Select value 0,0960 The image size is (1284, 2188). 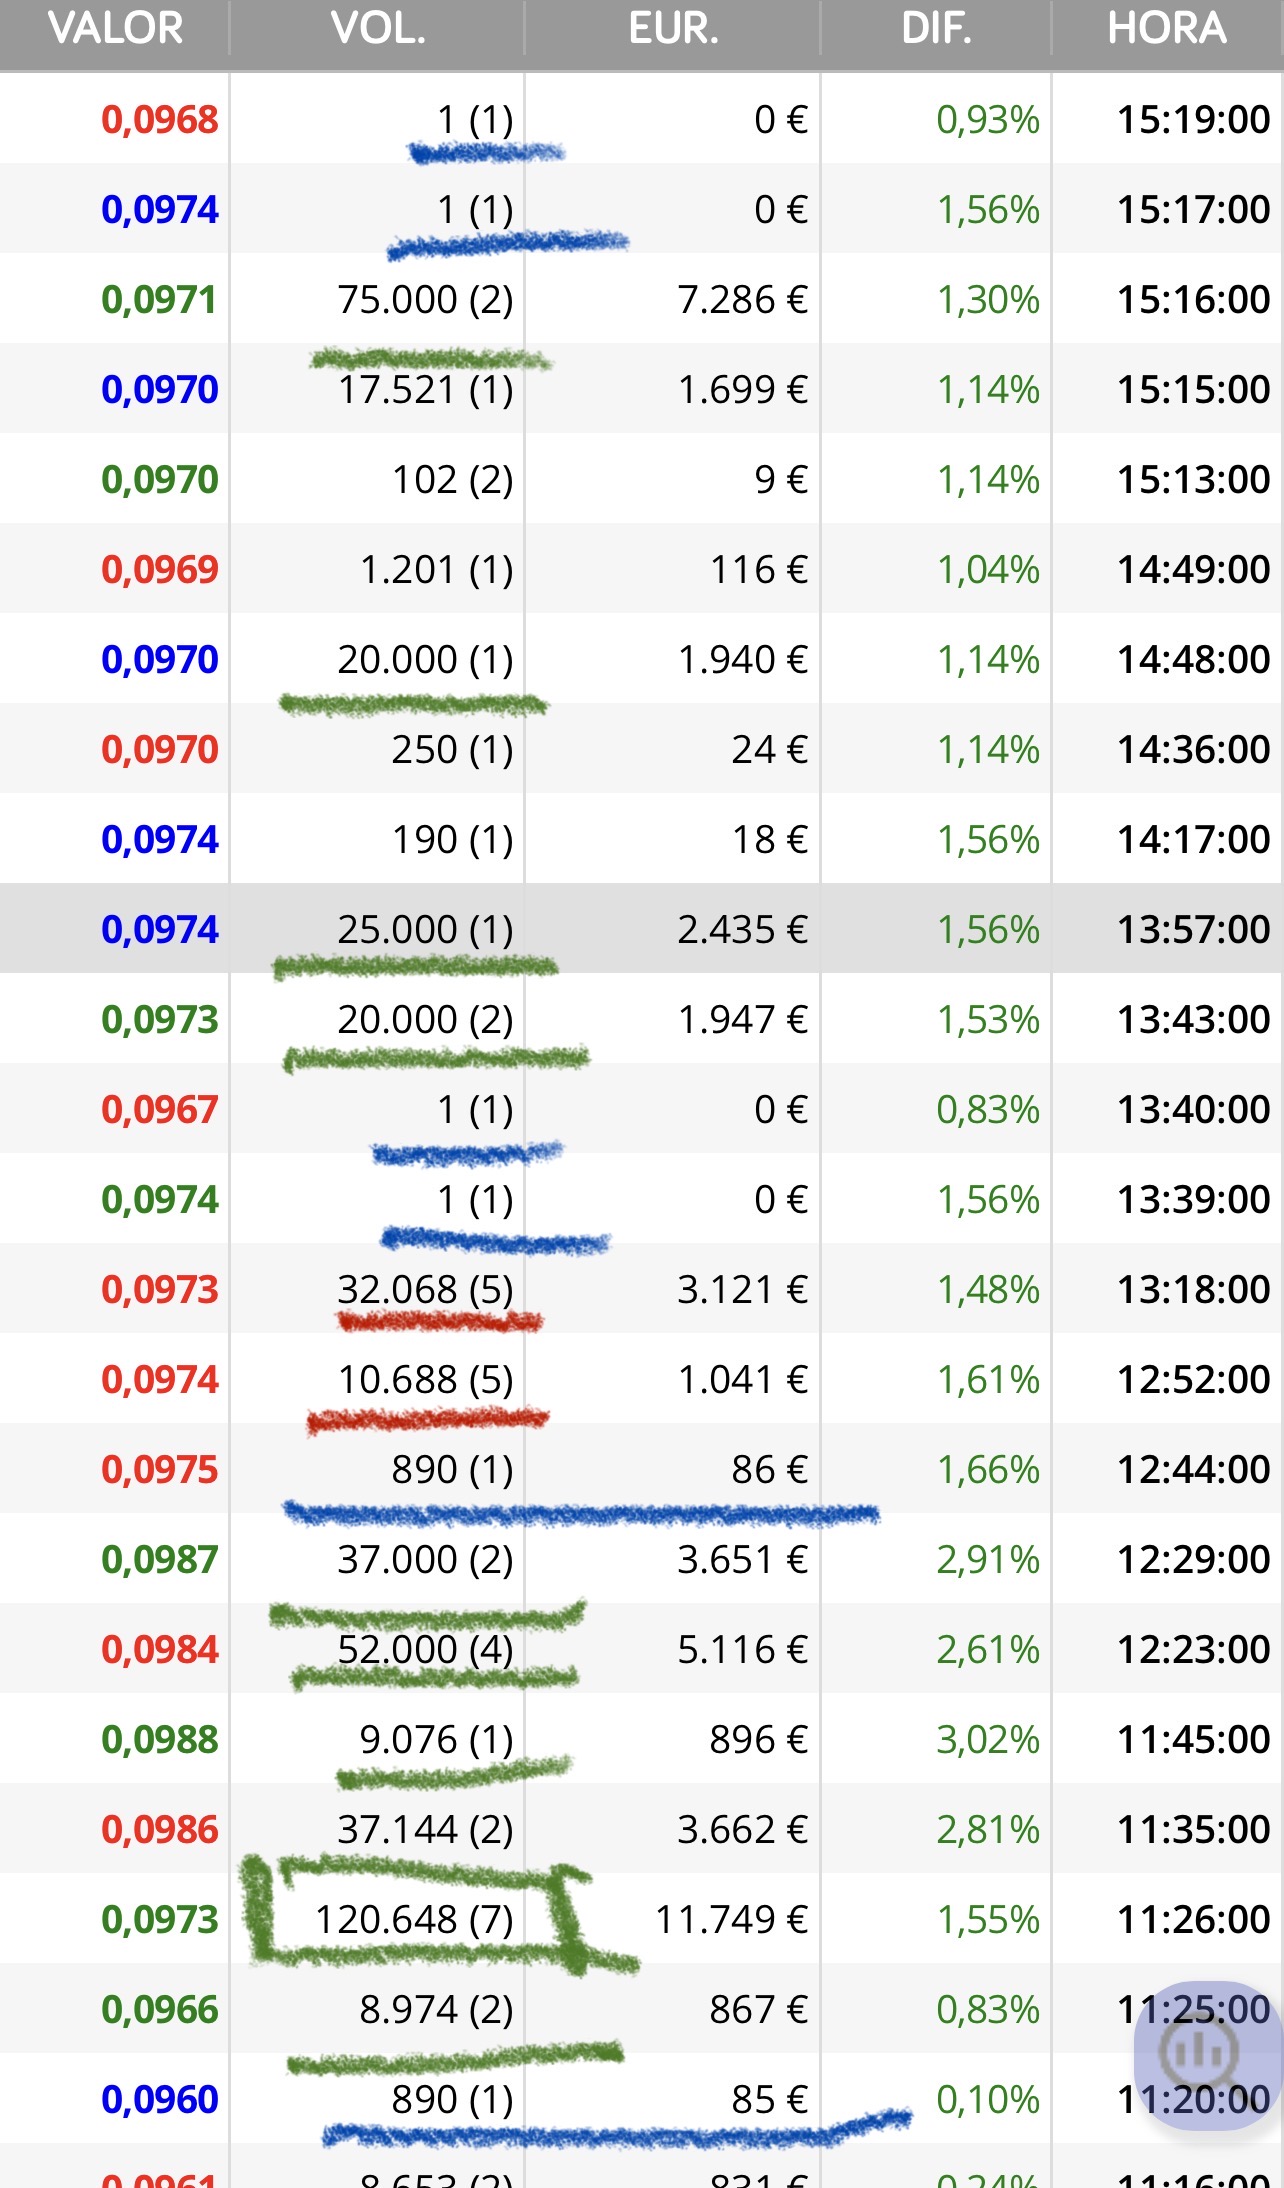click(160, 2100)
